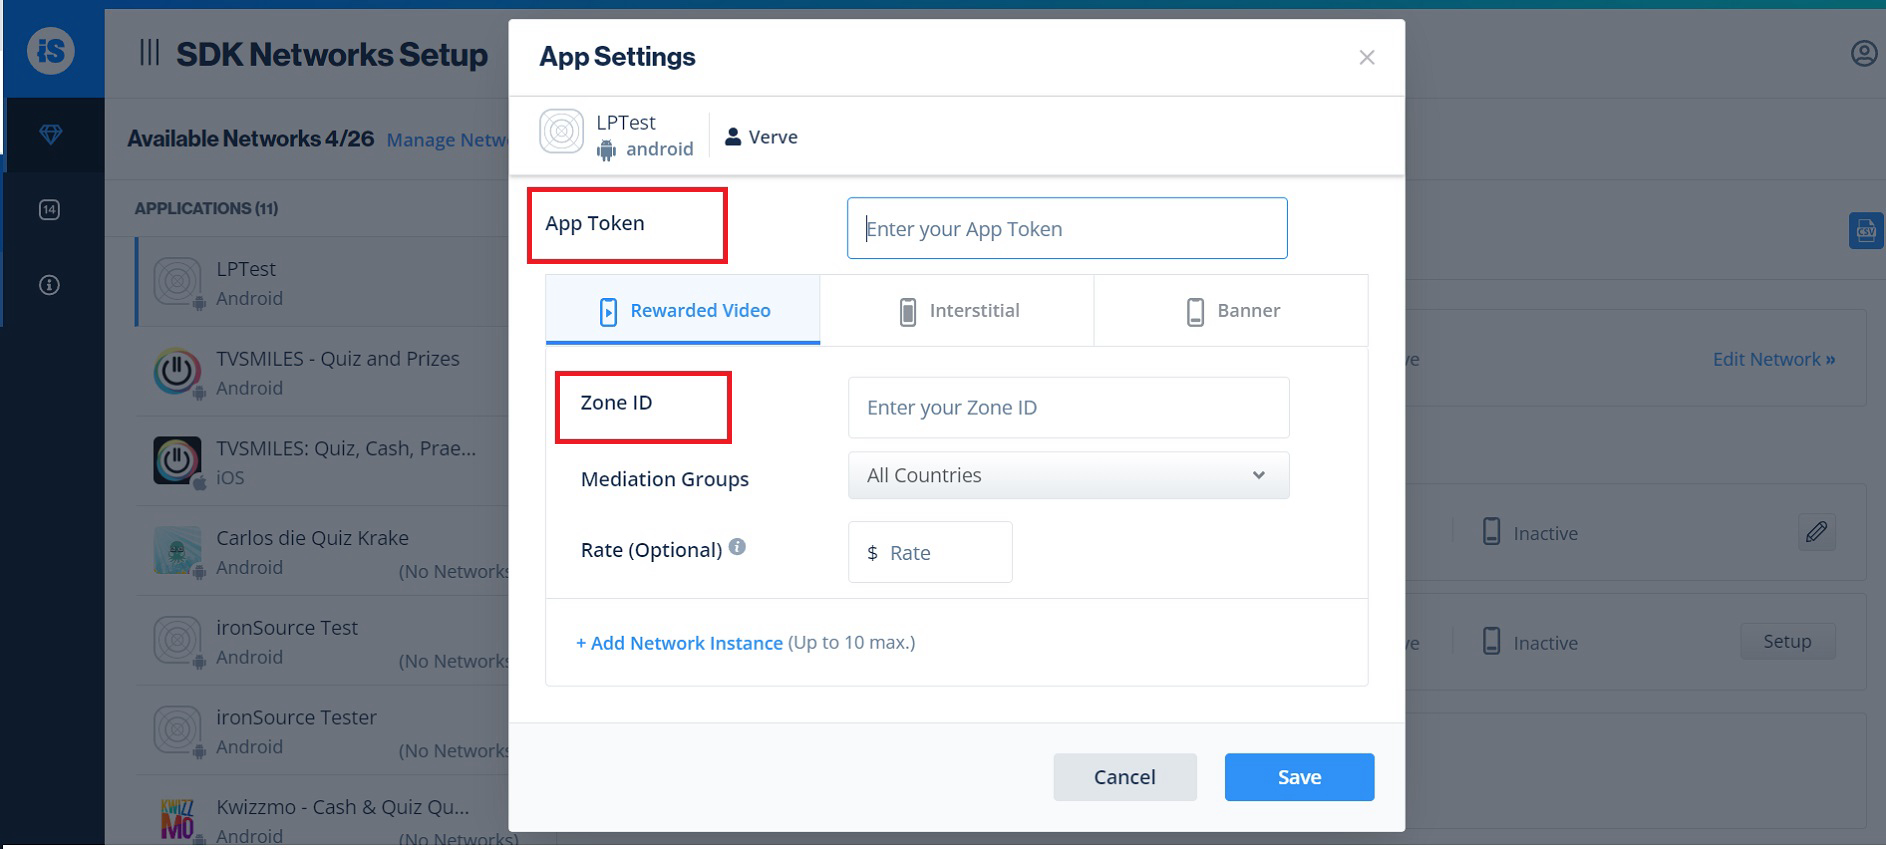Click the Manage Networks link

point(447,140)
